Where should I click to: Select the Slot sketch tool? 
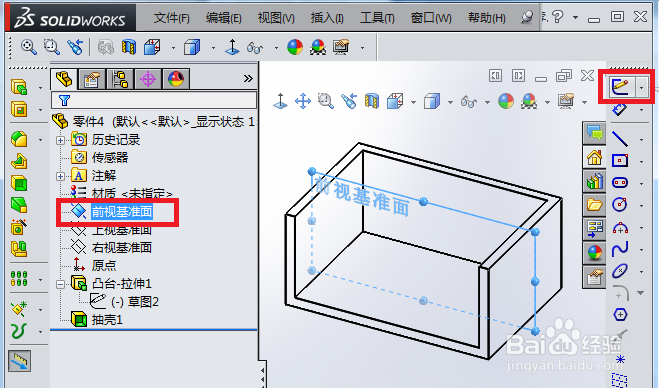click(620, 183)
